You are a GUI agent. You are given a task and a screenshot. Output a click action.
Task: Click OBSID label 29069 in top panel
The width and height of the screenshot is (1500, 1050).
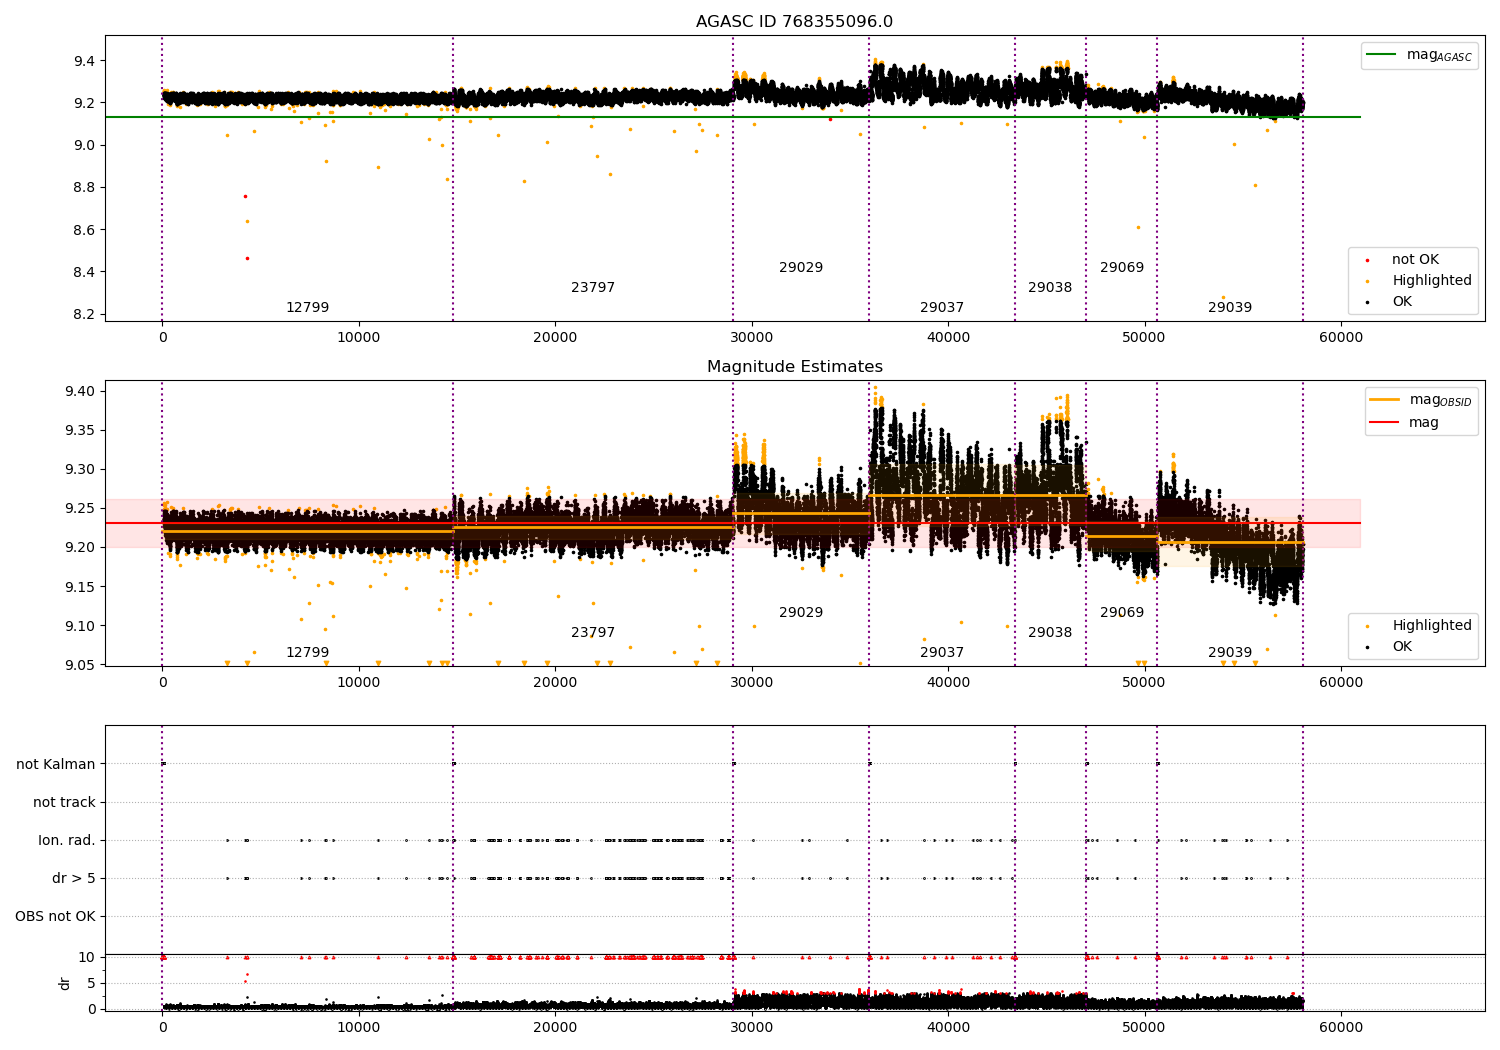click(x=1122, y=268)
